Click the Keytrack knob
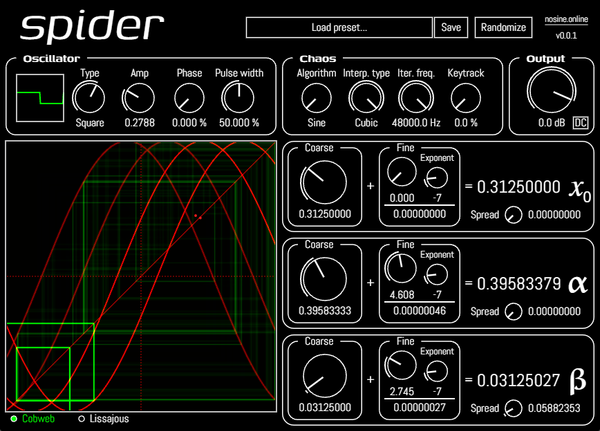The image size is (600, 431). 466,98
